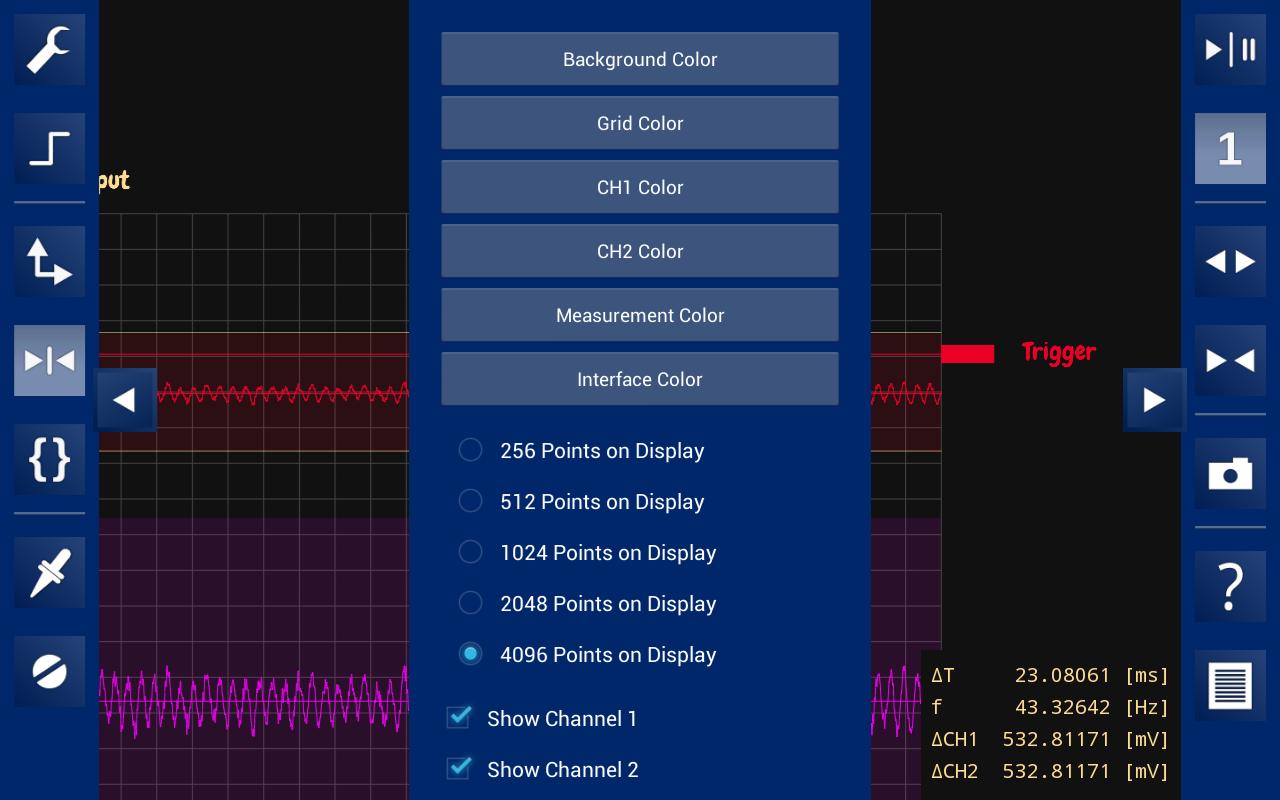Open settings via the wrench icon
Viewport: 1280px width, 800px height.
pyautogui.click(x=49, y=49)
